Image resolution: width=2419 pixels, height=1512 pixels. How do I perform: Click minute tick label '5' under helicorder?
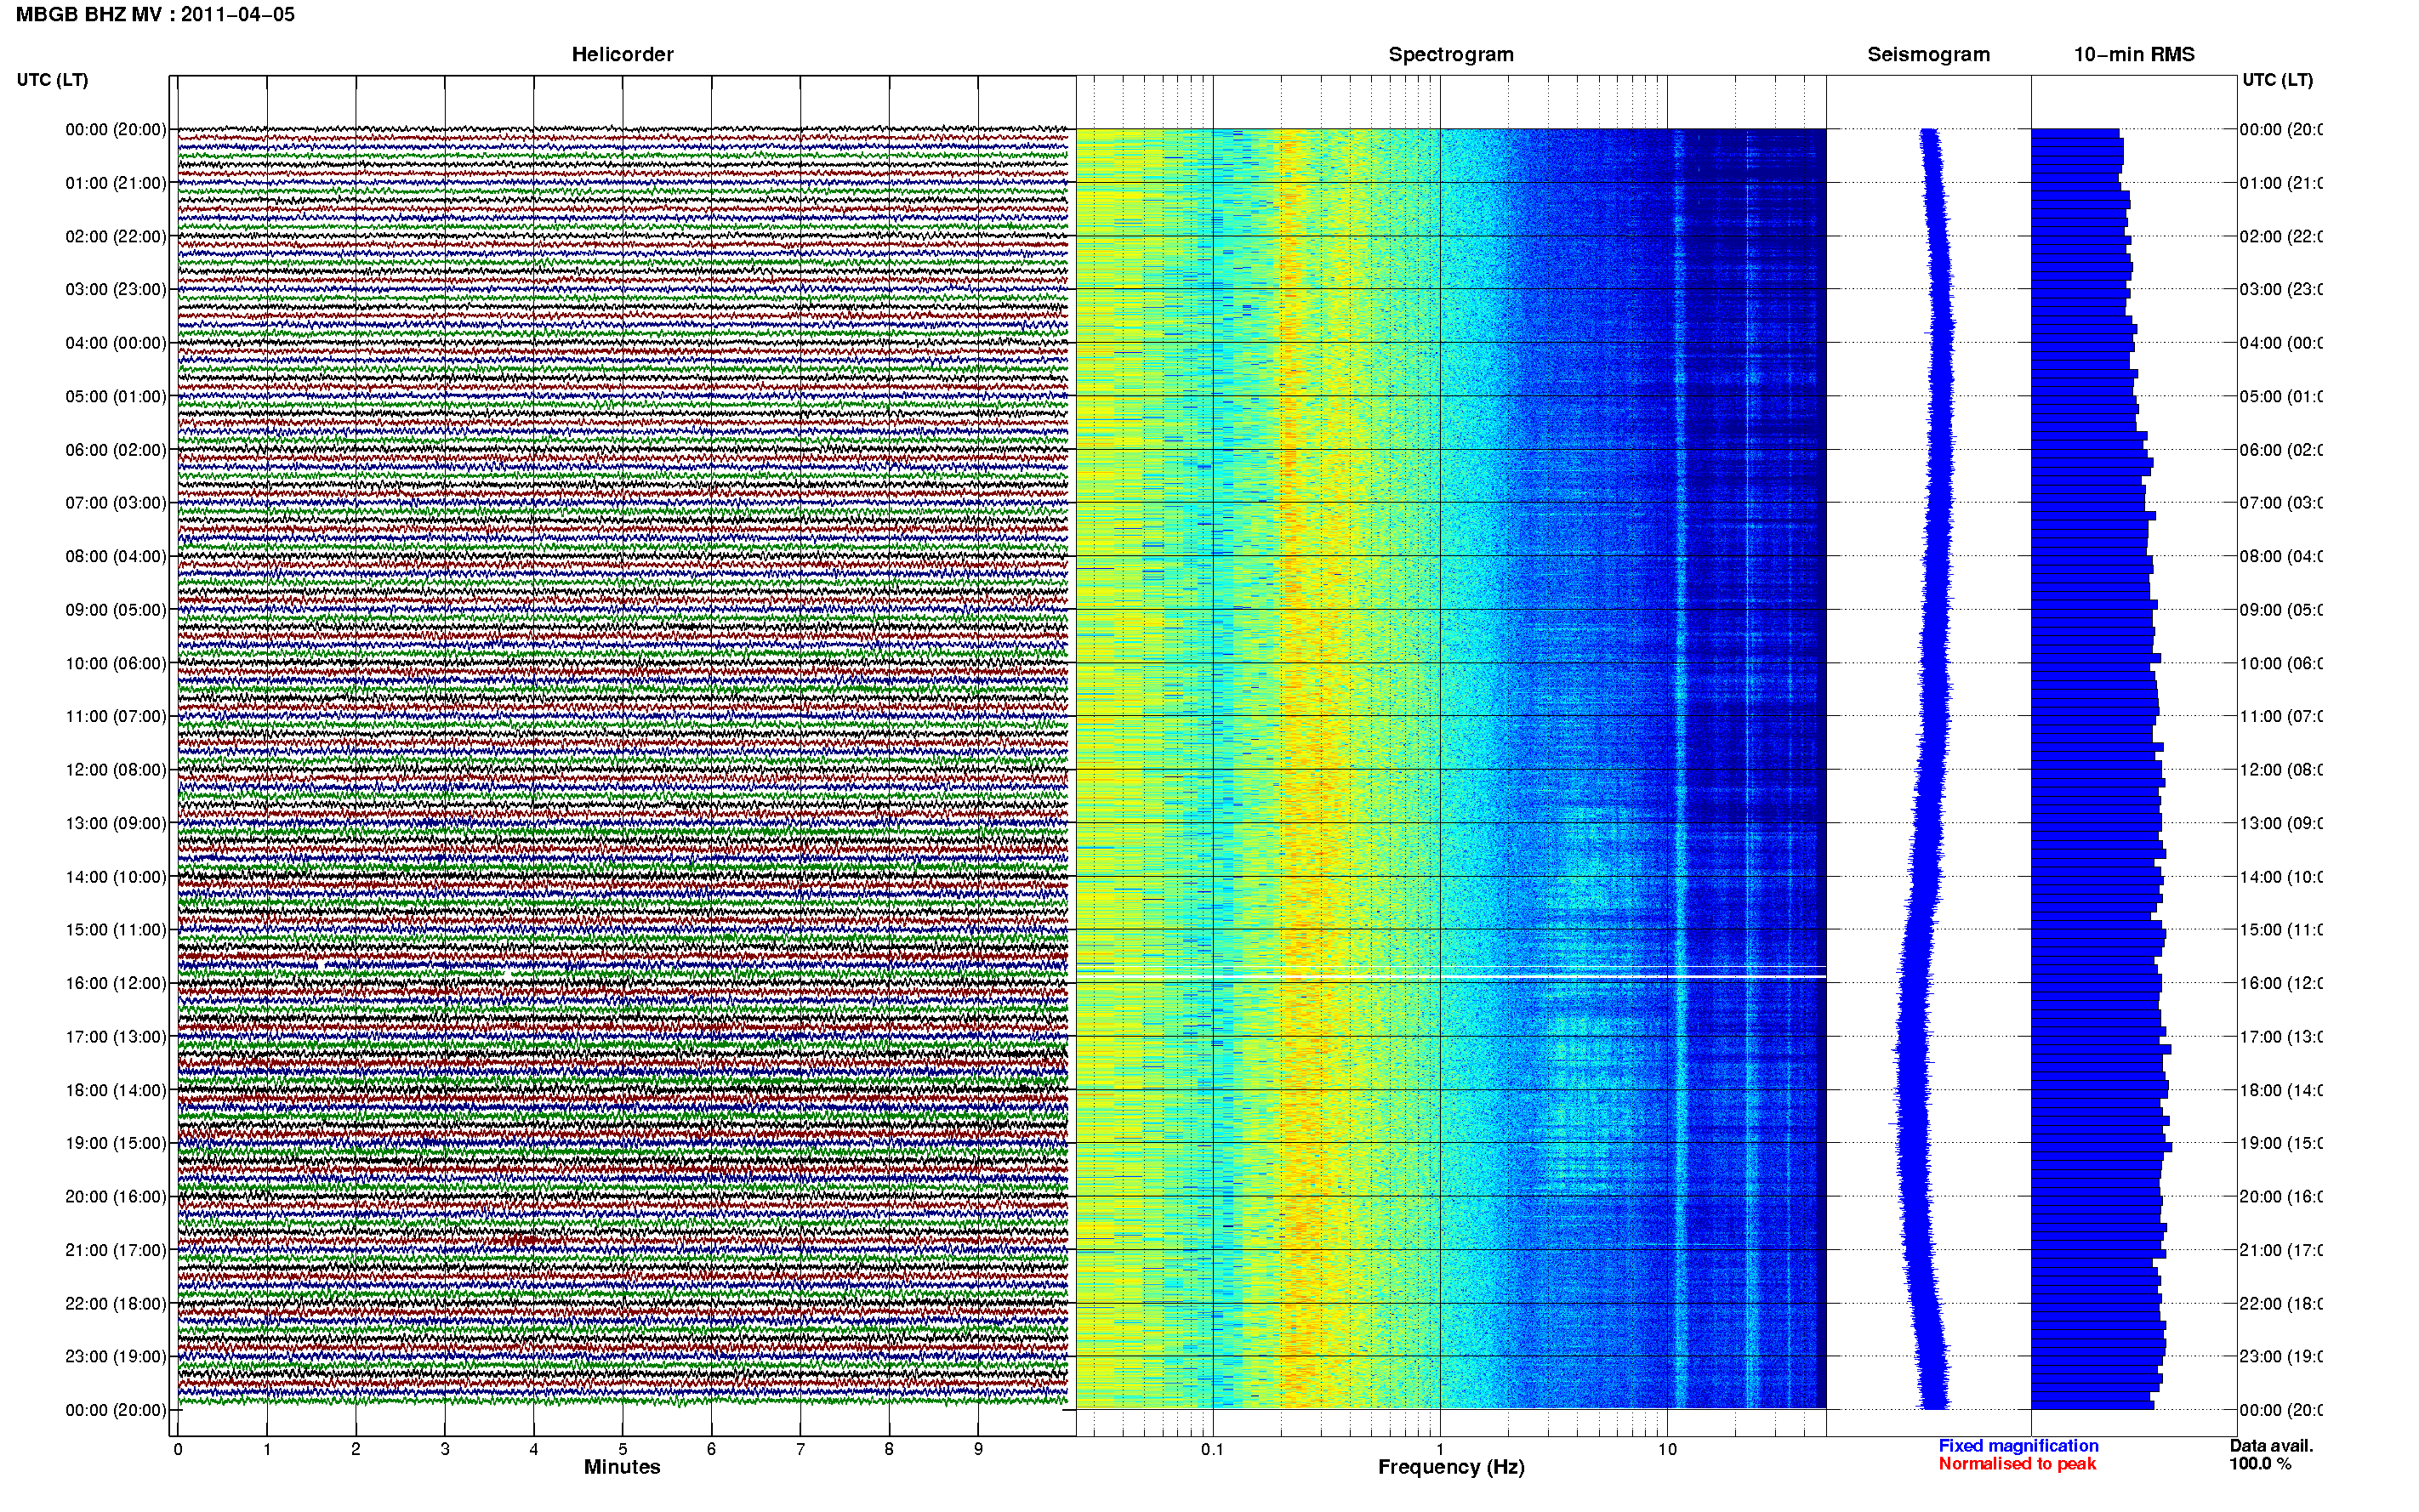[622, 1449]
